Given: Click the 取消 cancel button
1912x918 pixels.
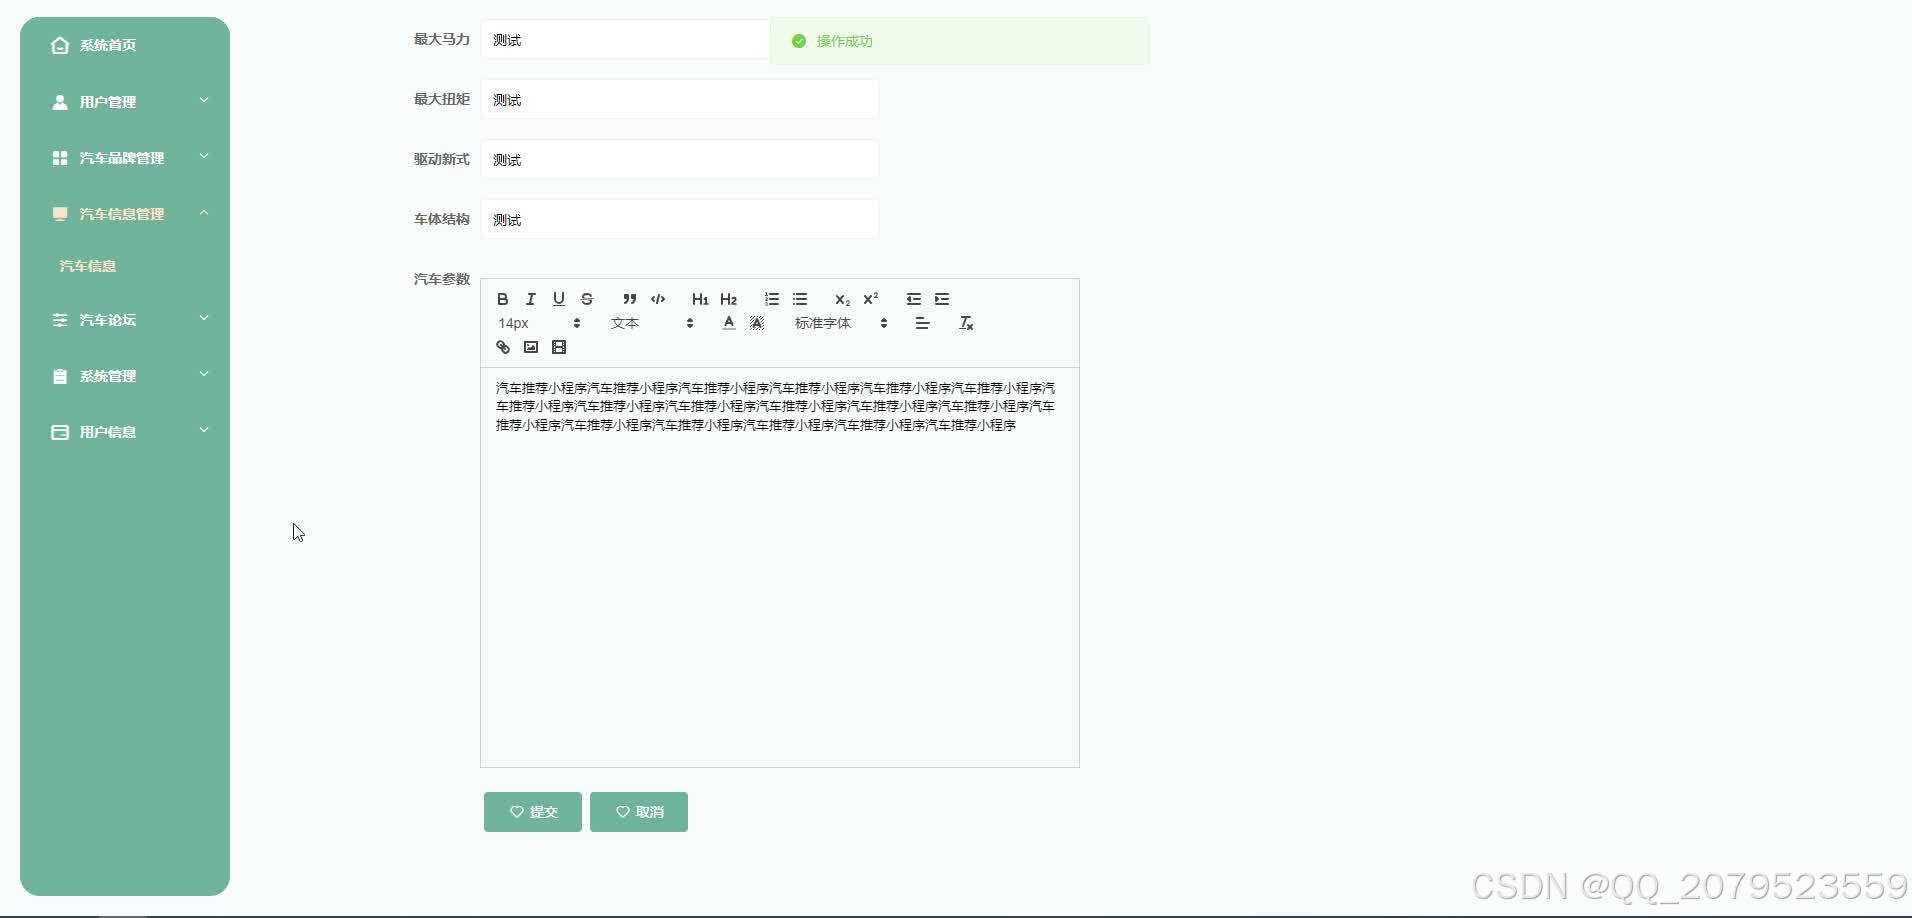Looking at the screenshot, I should tap(639, 812).
